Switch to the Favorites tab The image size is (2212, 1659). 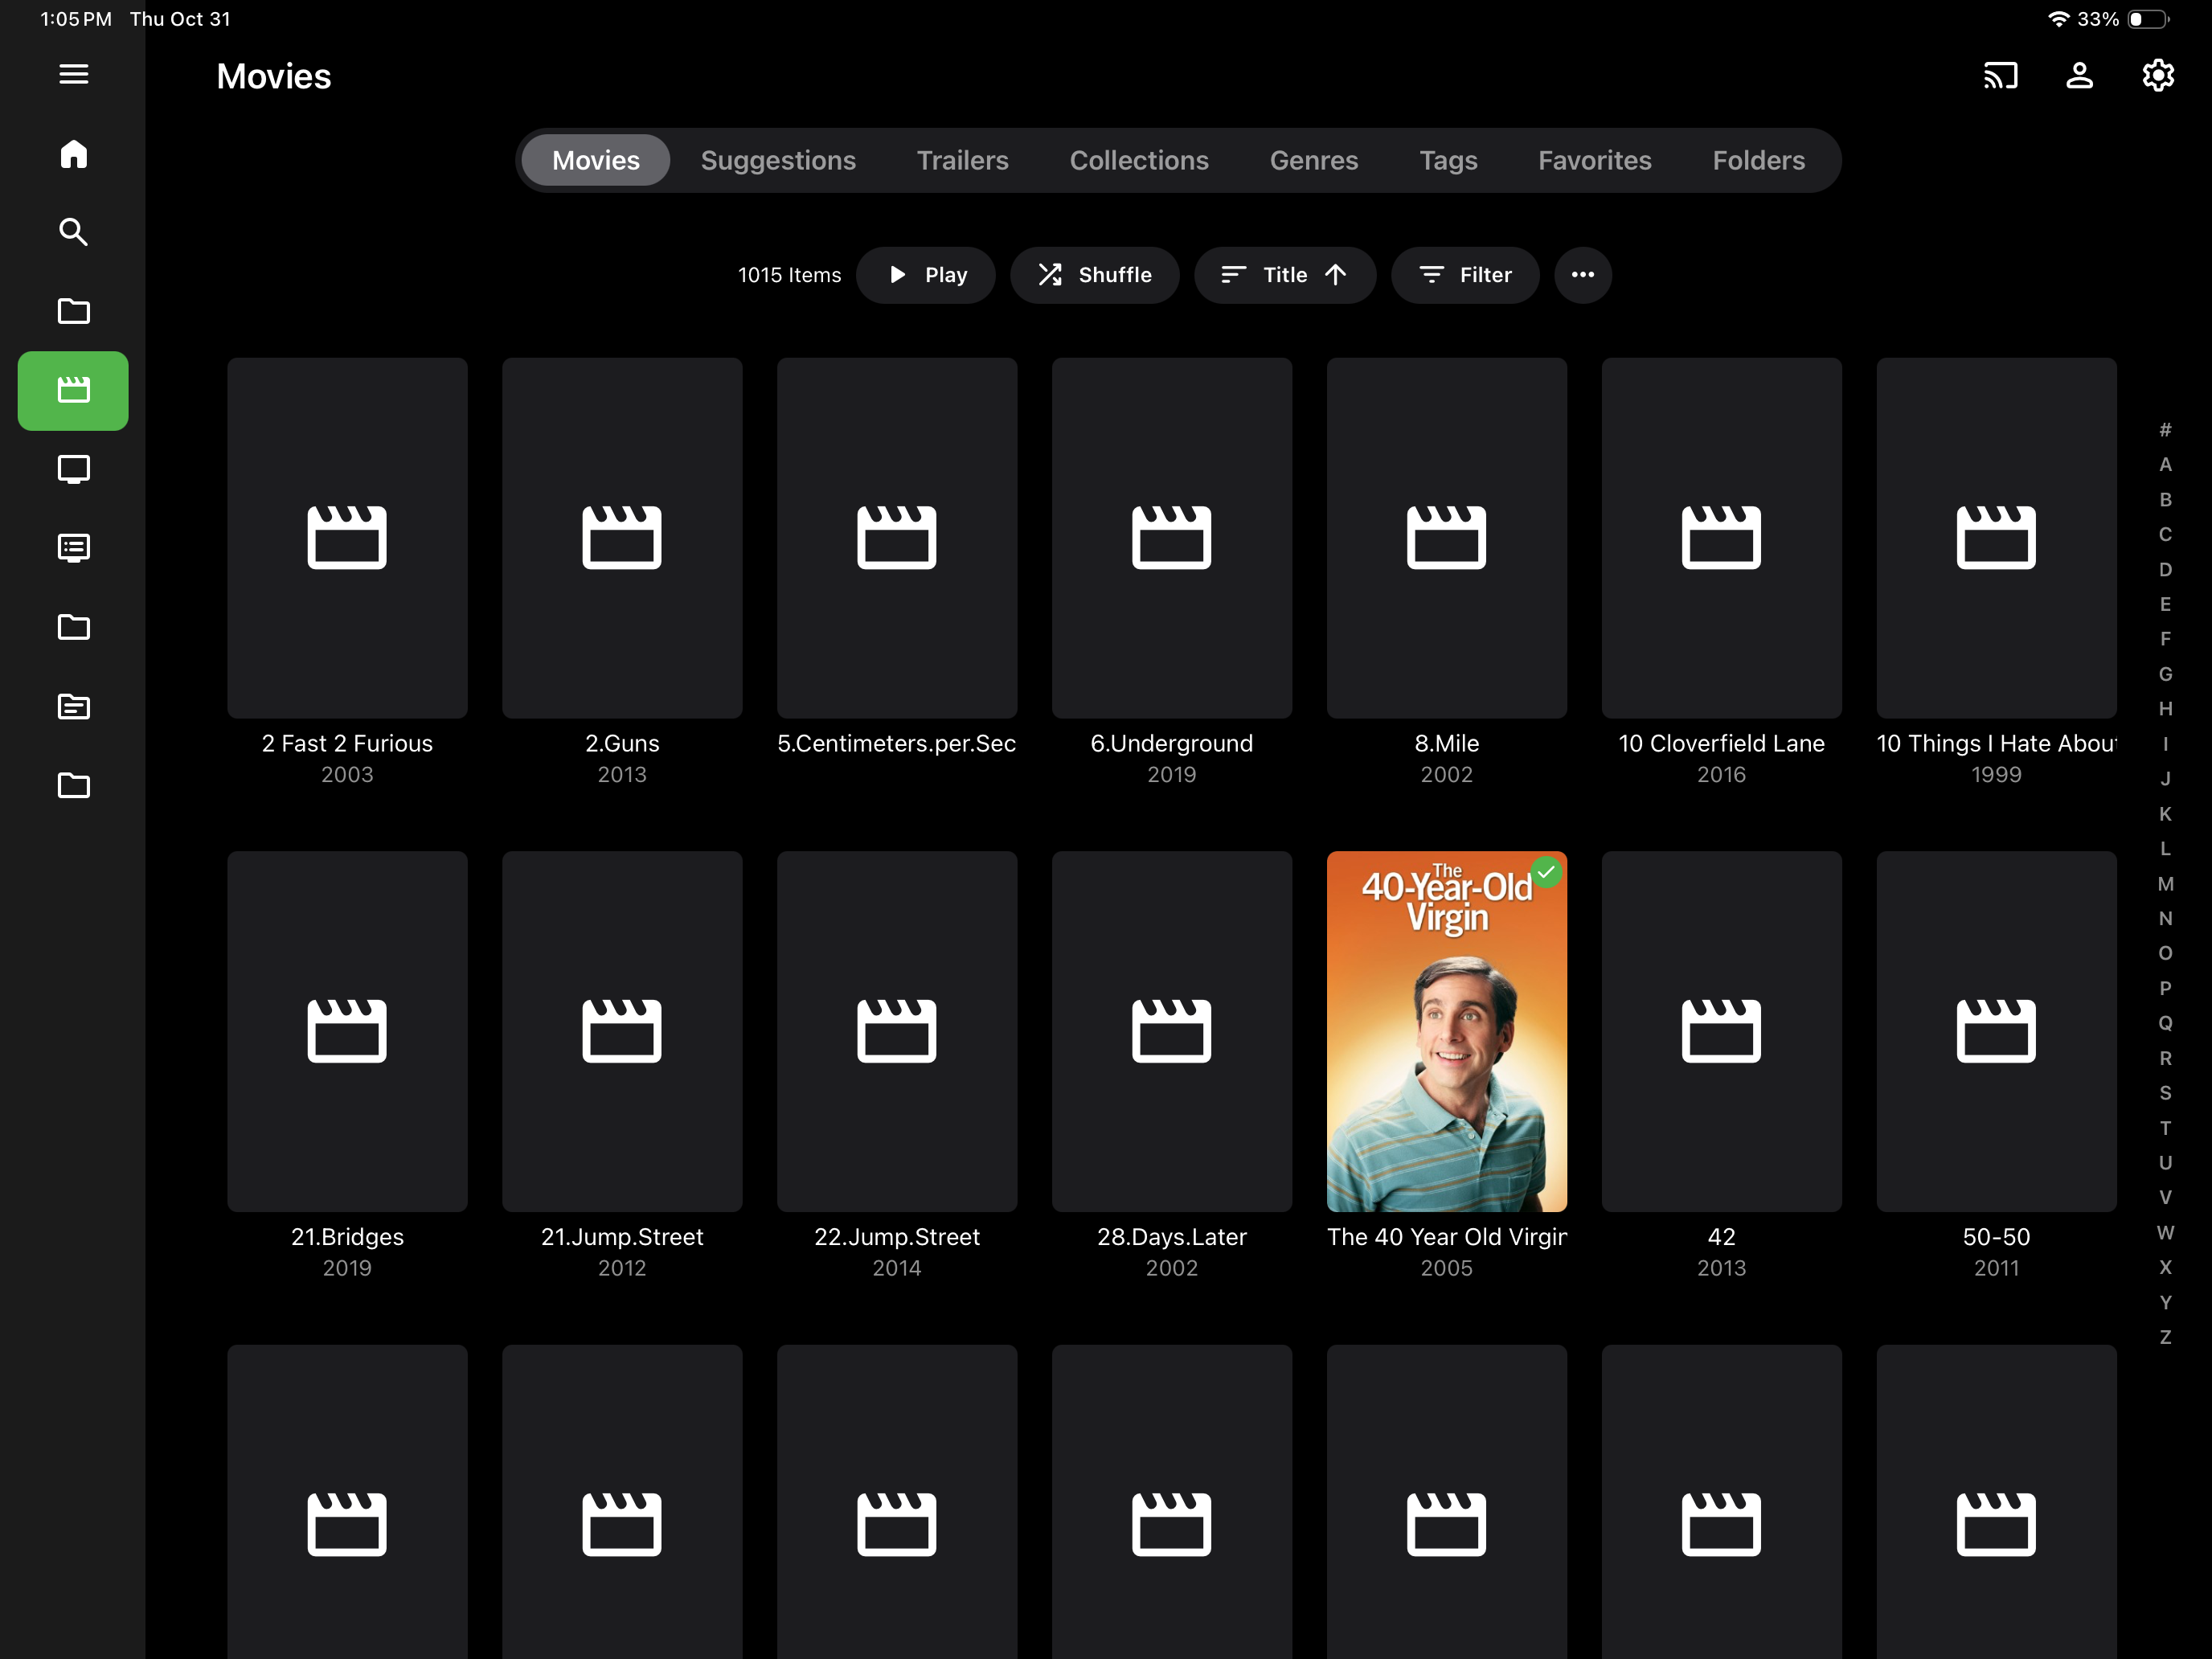[x=1594, y=160]
